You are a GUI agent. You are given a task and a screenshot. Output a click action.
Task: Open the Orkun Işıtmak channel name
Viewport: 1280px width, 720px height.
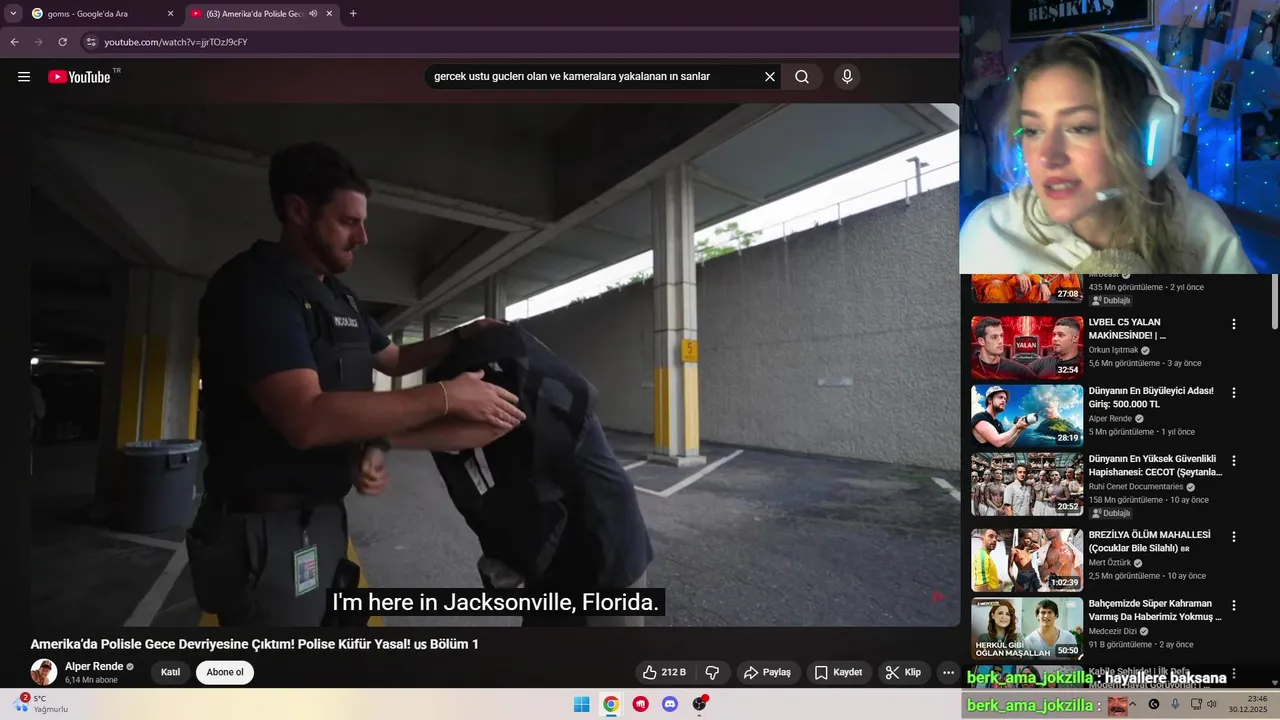coord(1113,350)
